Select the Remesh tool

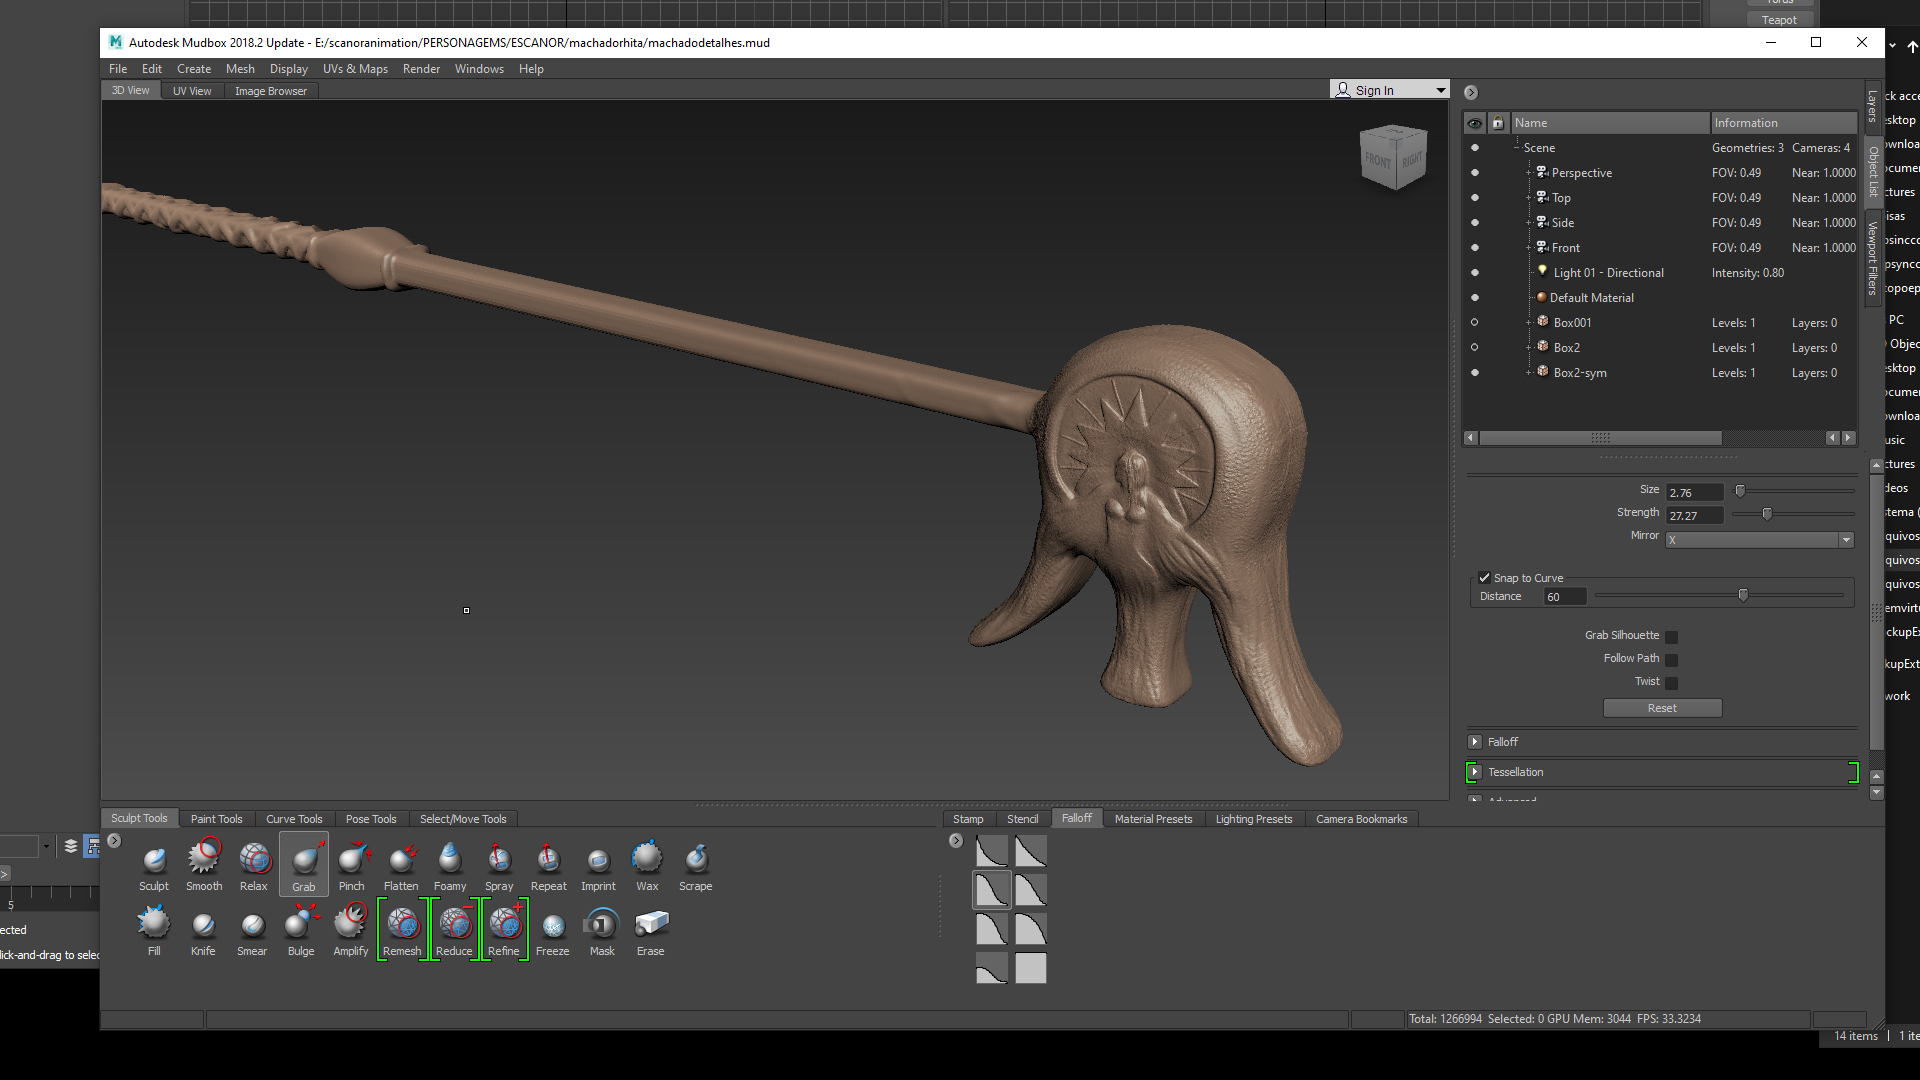click(402, 931)
